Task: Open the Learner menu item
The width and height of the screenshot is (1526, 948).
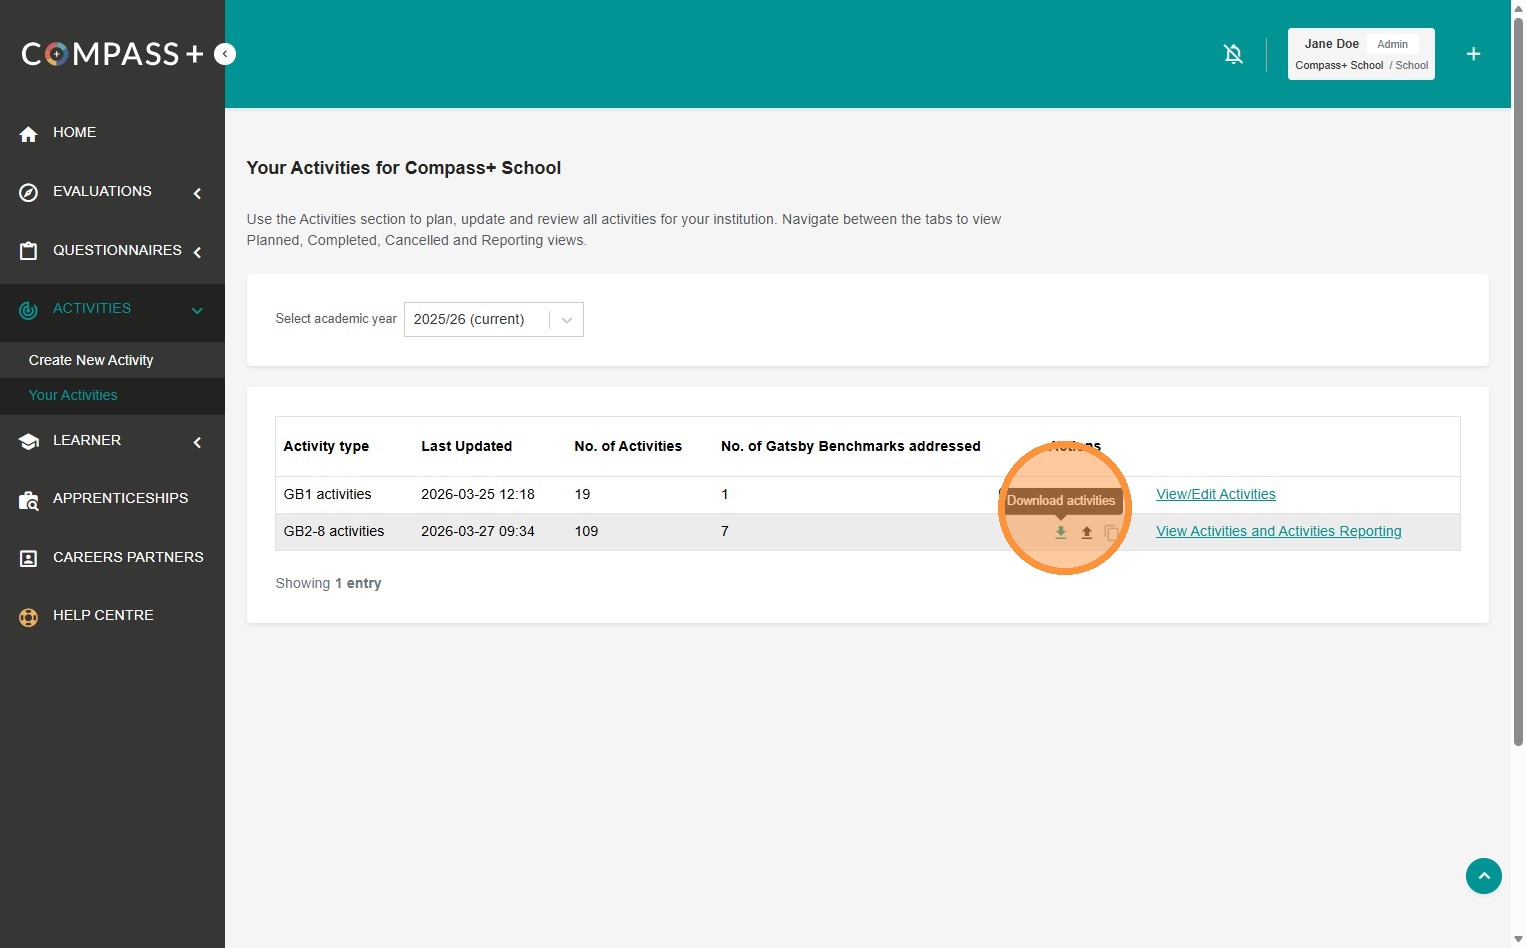Action: coord(87,440)
